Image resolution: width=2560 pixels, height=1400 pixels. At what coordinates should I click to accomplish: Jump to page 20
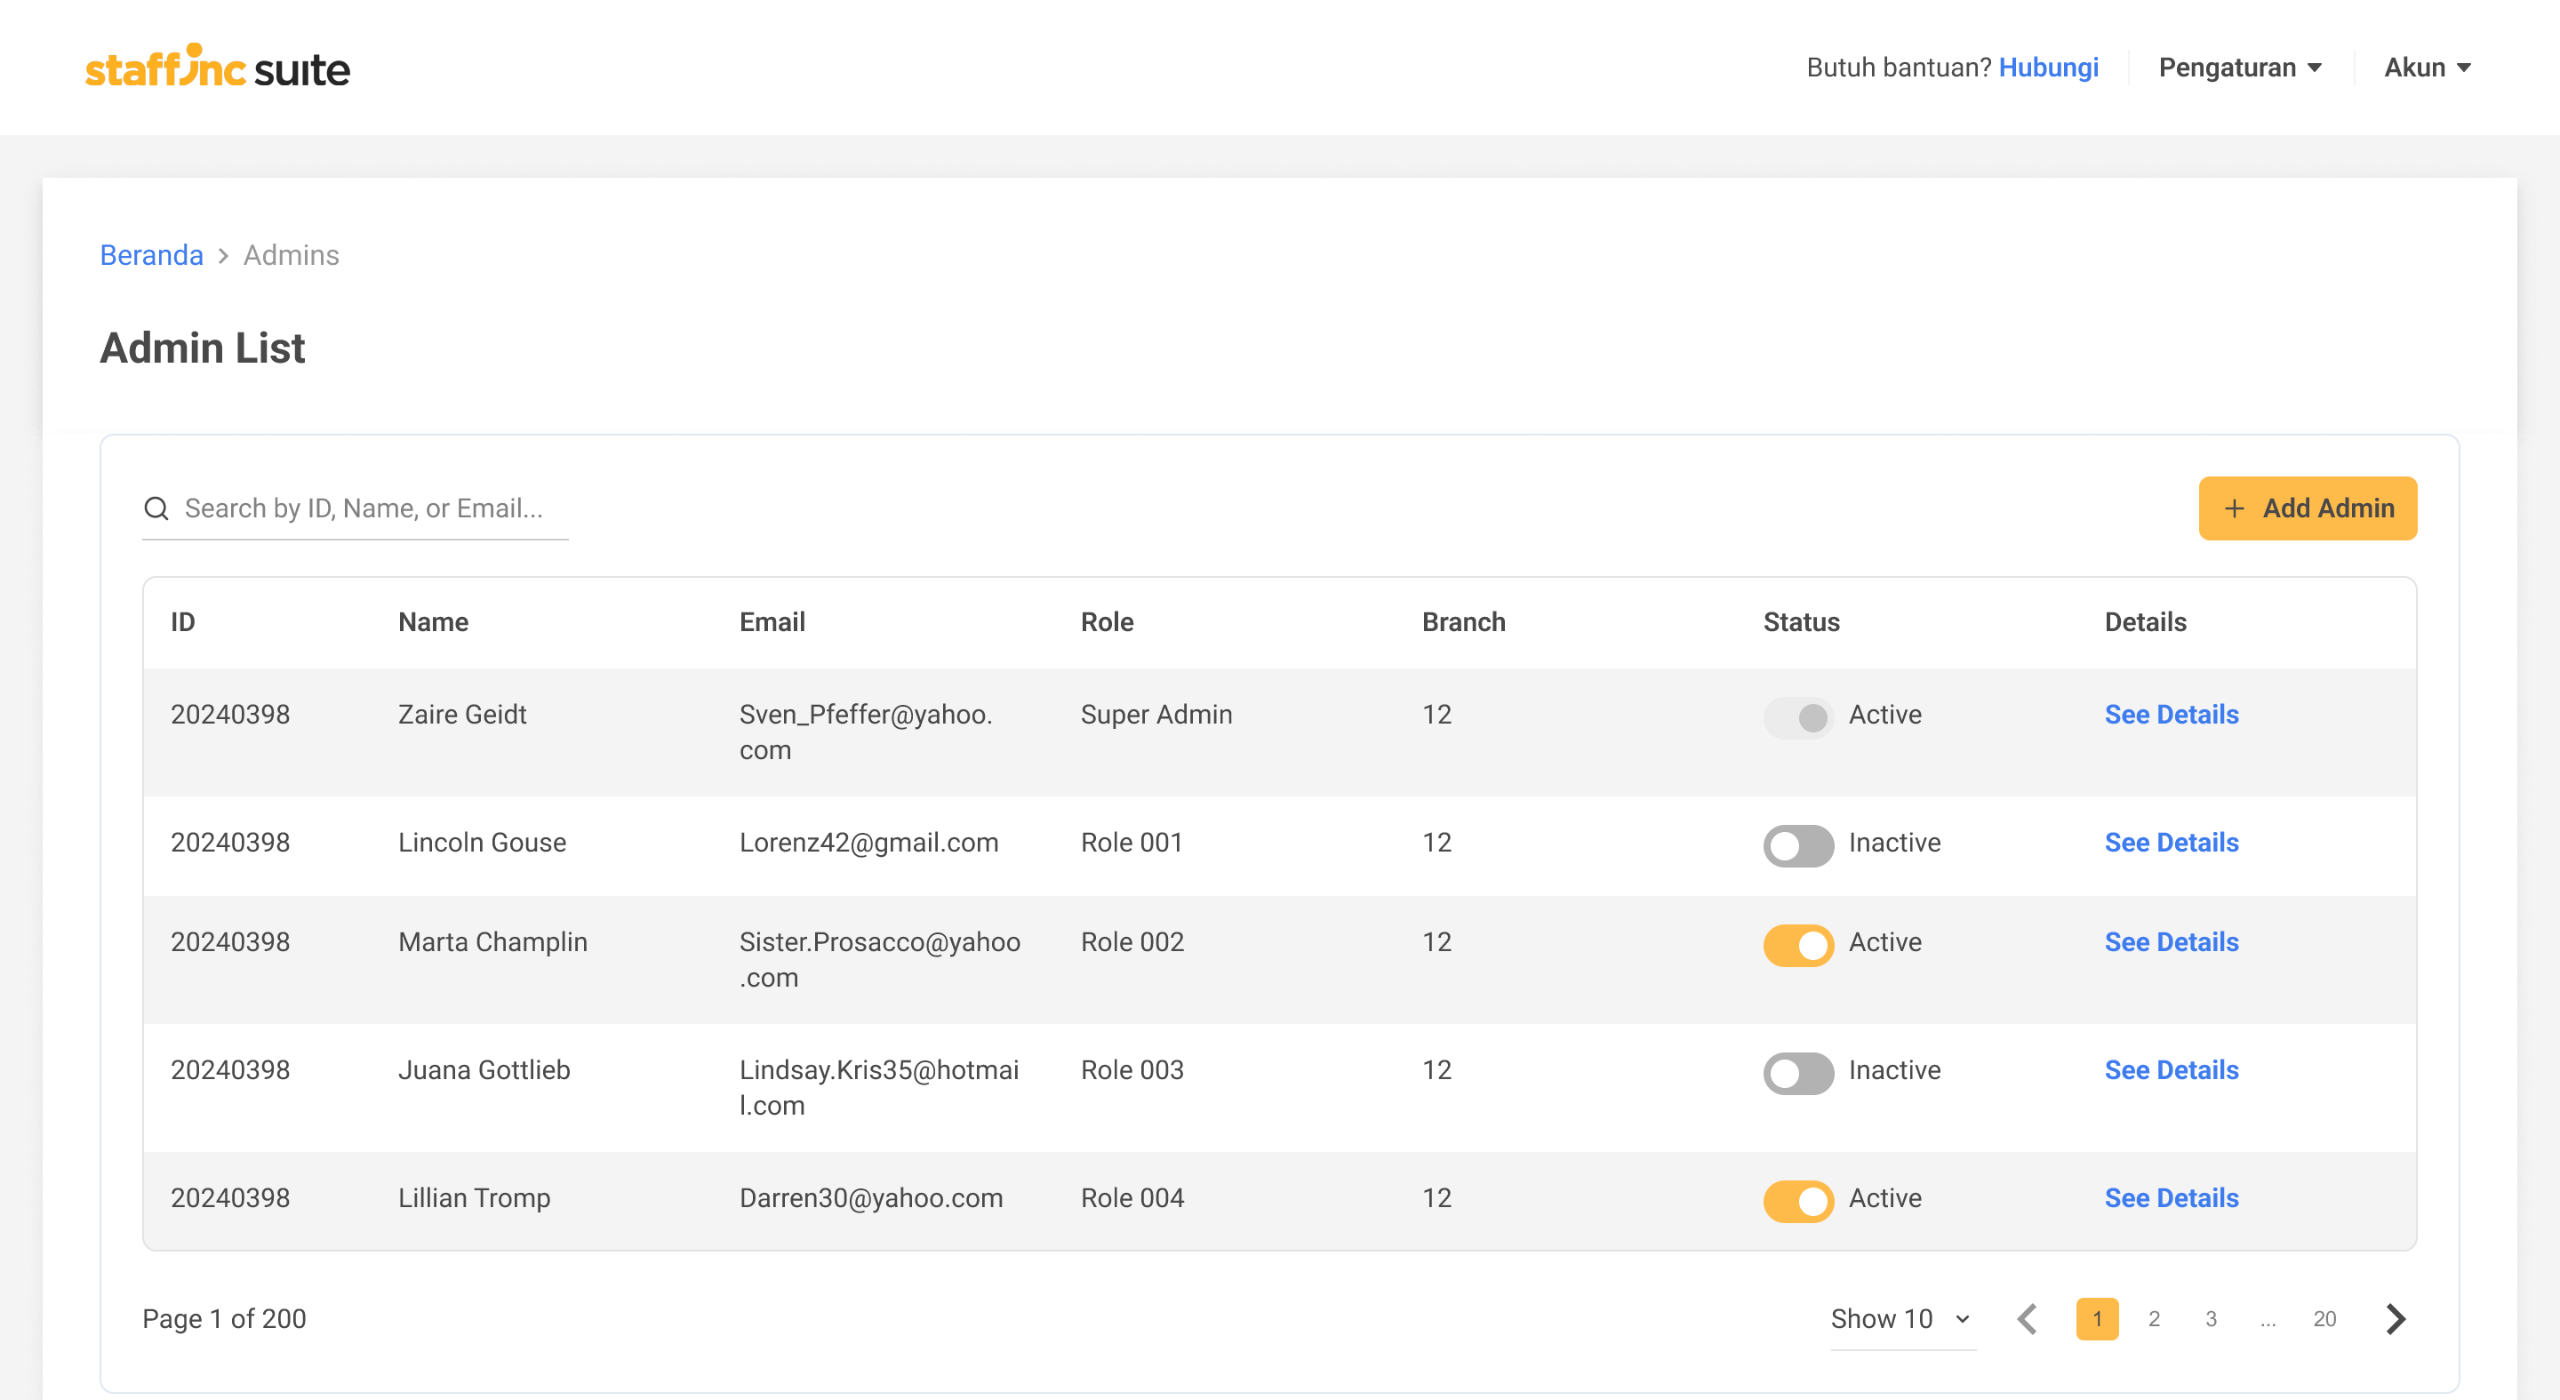(x=2324, y=1319)
